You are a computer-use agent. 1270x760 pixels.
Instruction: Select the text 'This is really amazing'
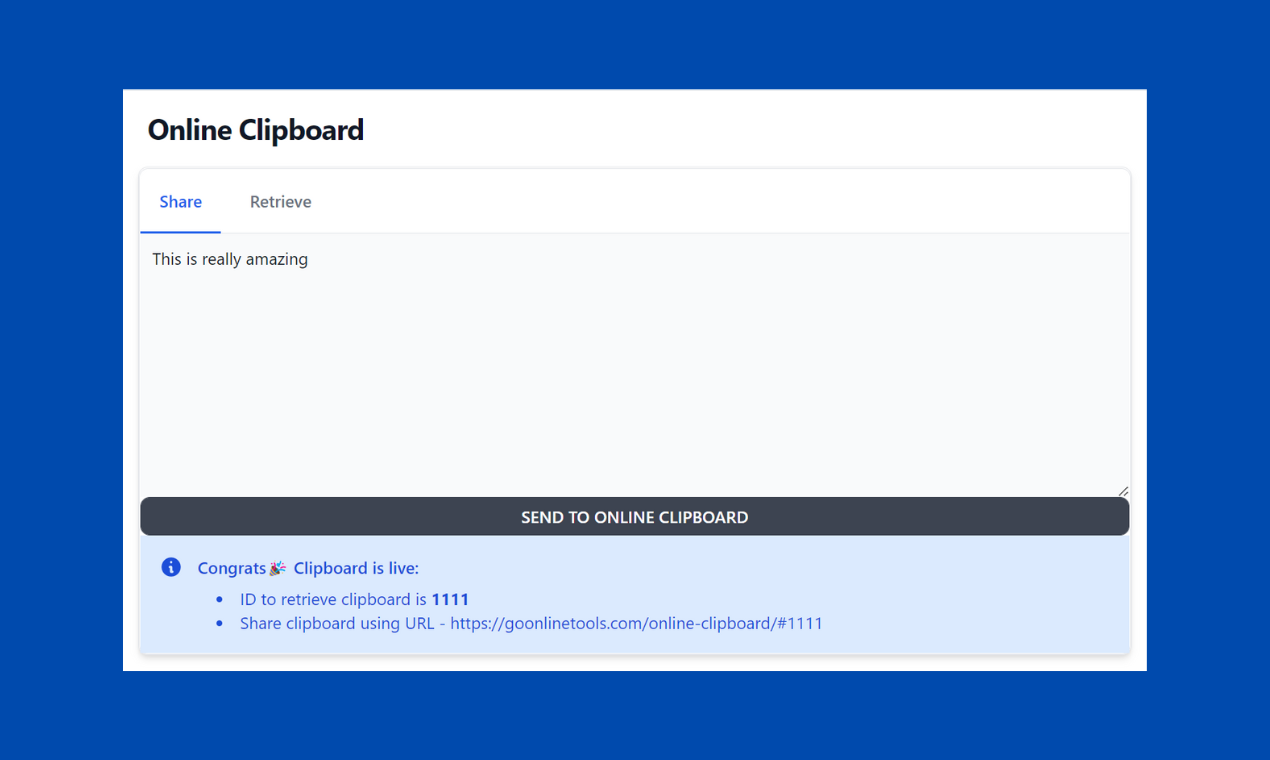[230, 259]
